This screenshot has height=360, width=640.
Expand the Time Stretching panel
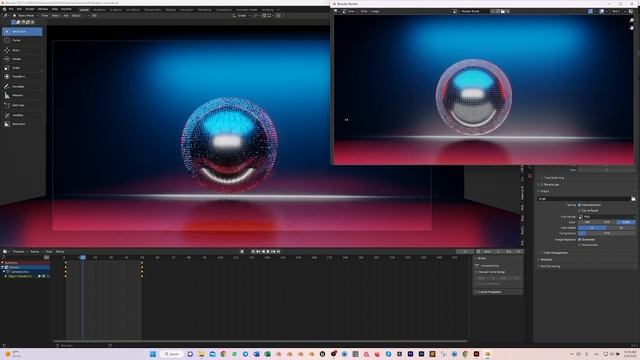553,178
